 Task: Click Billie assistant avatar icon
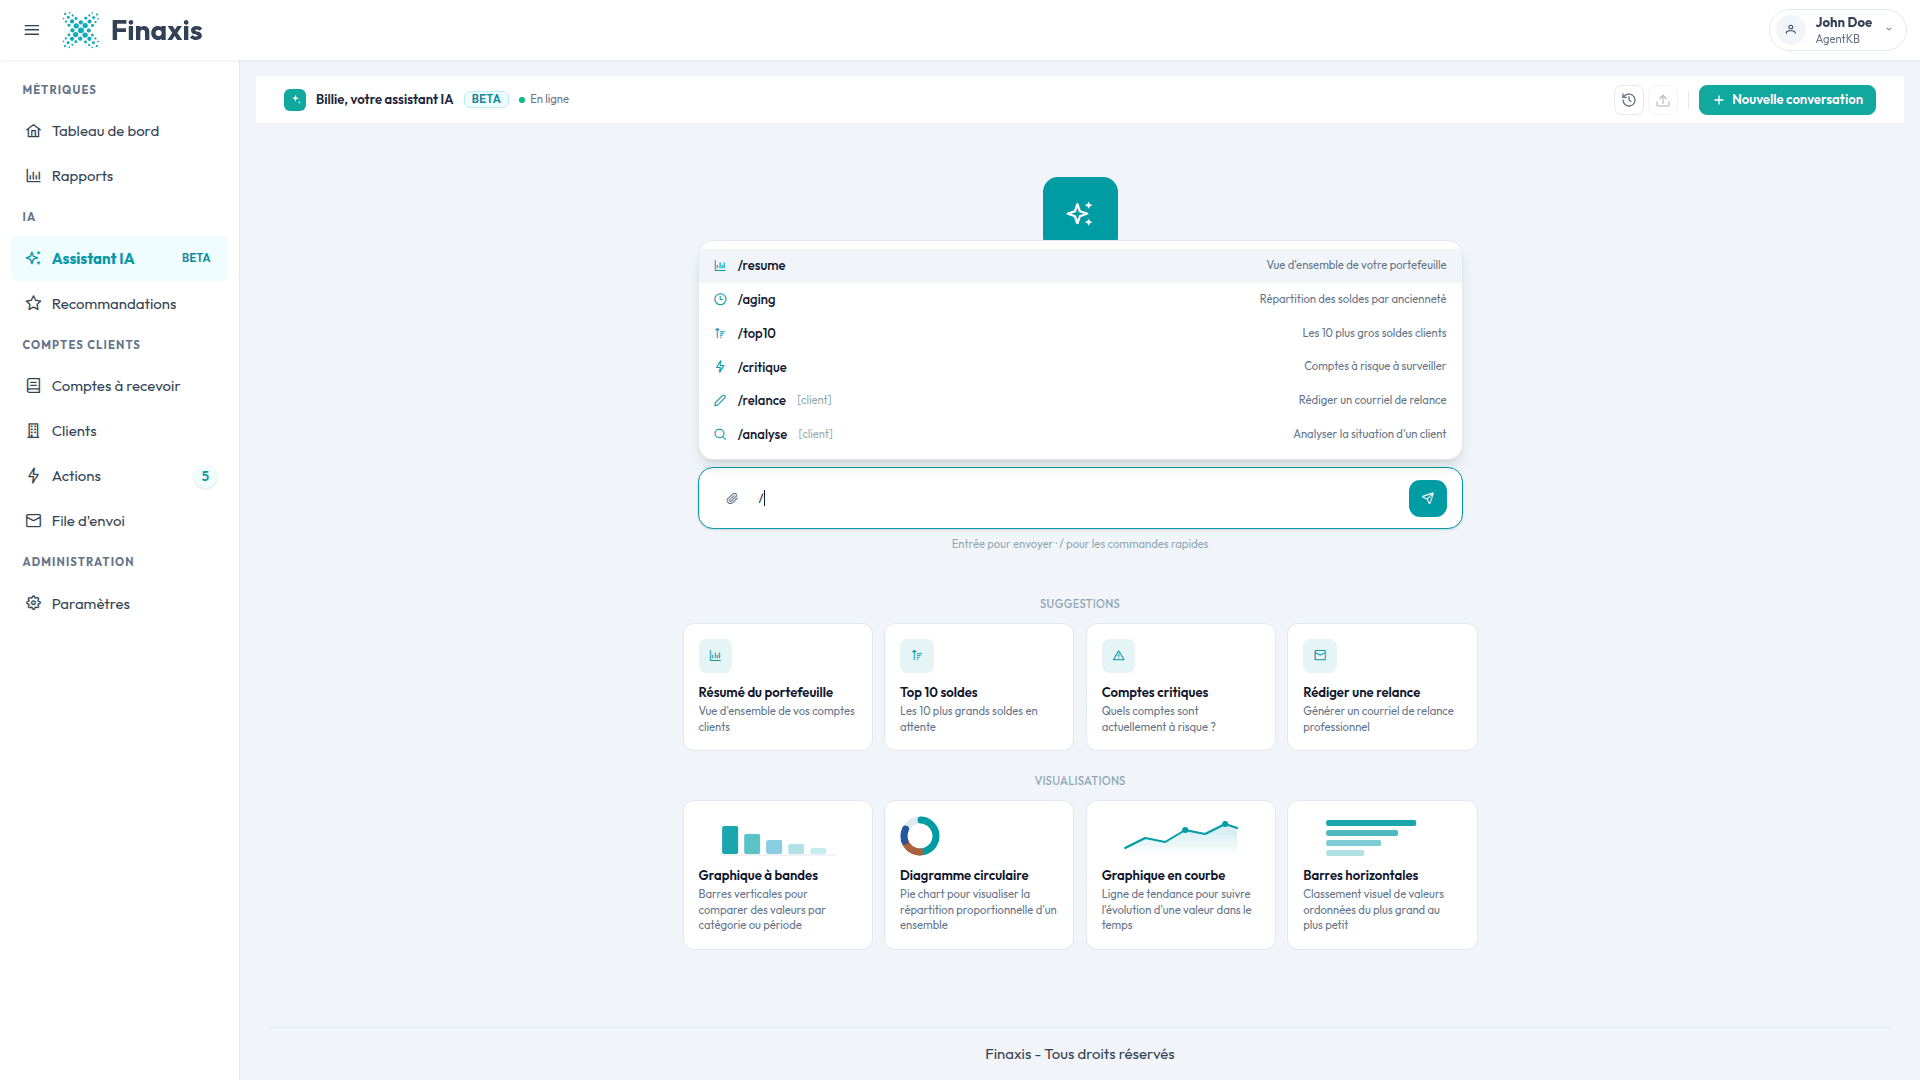pyautogui.click(x=295, y=100)
